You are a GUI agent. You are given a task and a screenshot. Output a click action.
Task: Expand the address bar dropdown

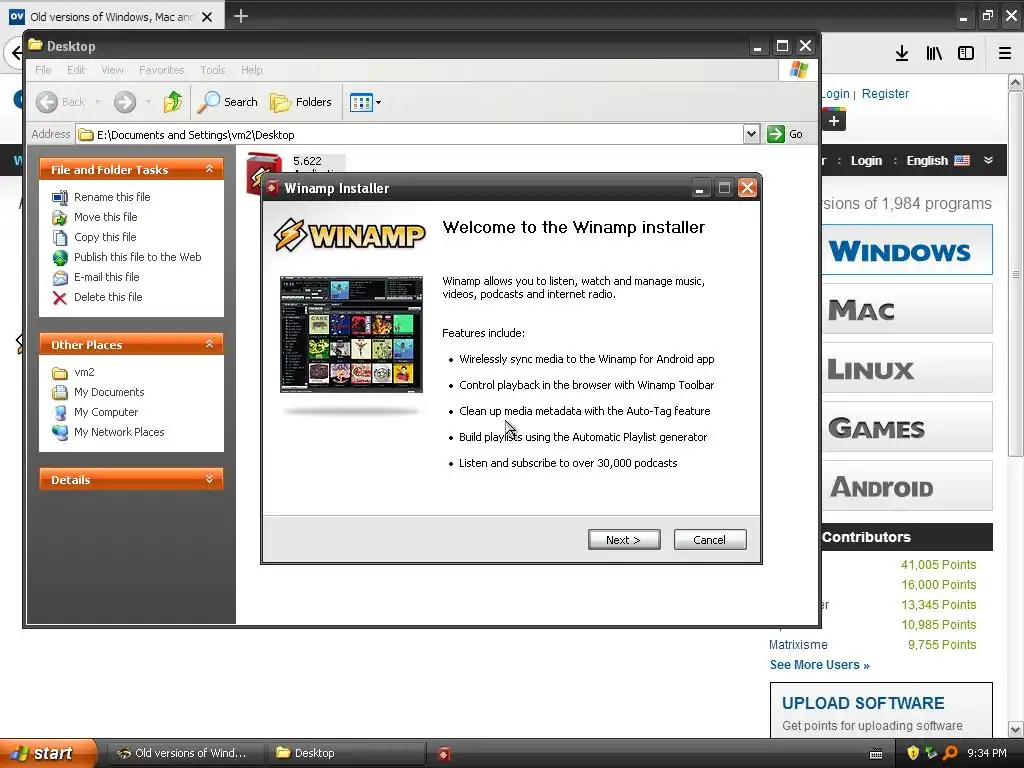[751, 134]
